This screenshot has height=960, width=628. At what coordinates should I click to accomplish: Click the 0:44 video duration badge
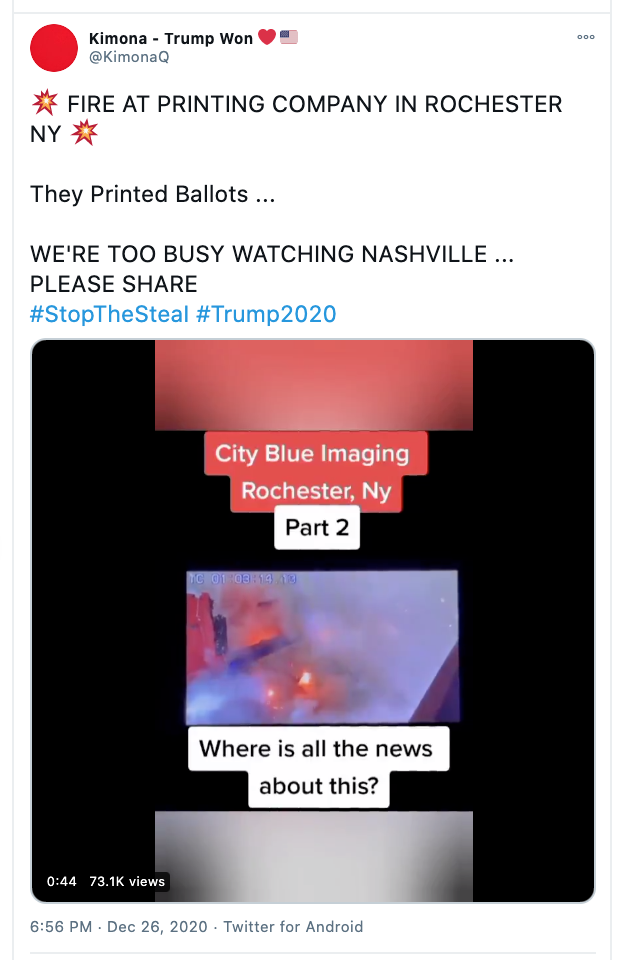(62, 881)
